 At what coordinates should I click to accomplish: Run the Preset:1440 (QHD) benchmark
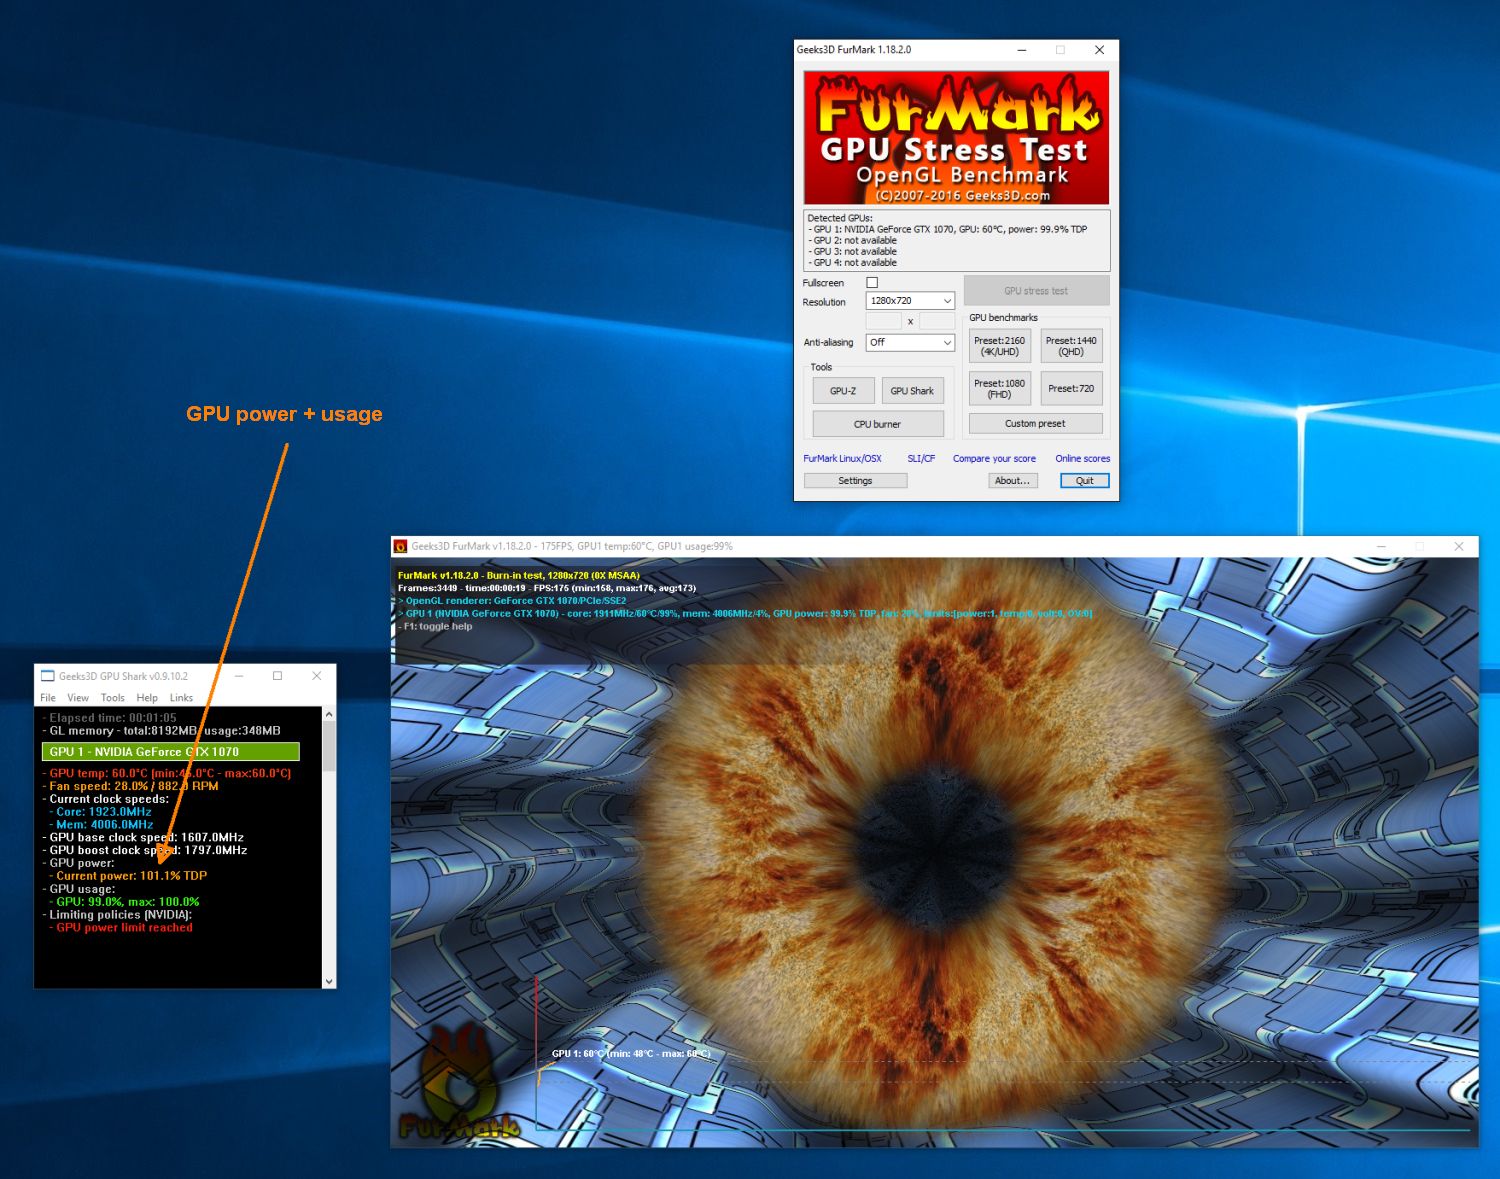(x=1071, y=346)
